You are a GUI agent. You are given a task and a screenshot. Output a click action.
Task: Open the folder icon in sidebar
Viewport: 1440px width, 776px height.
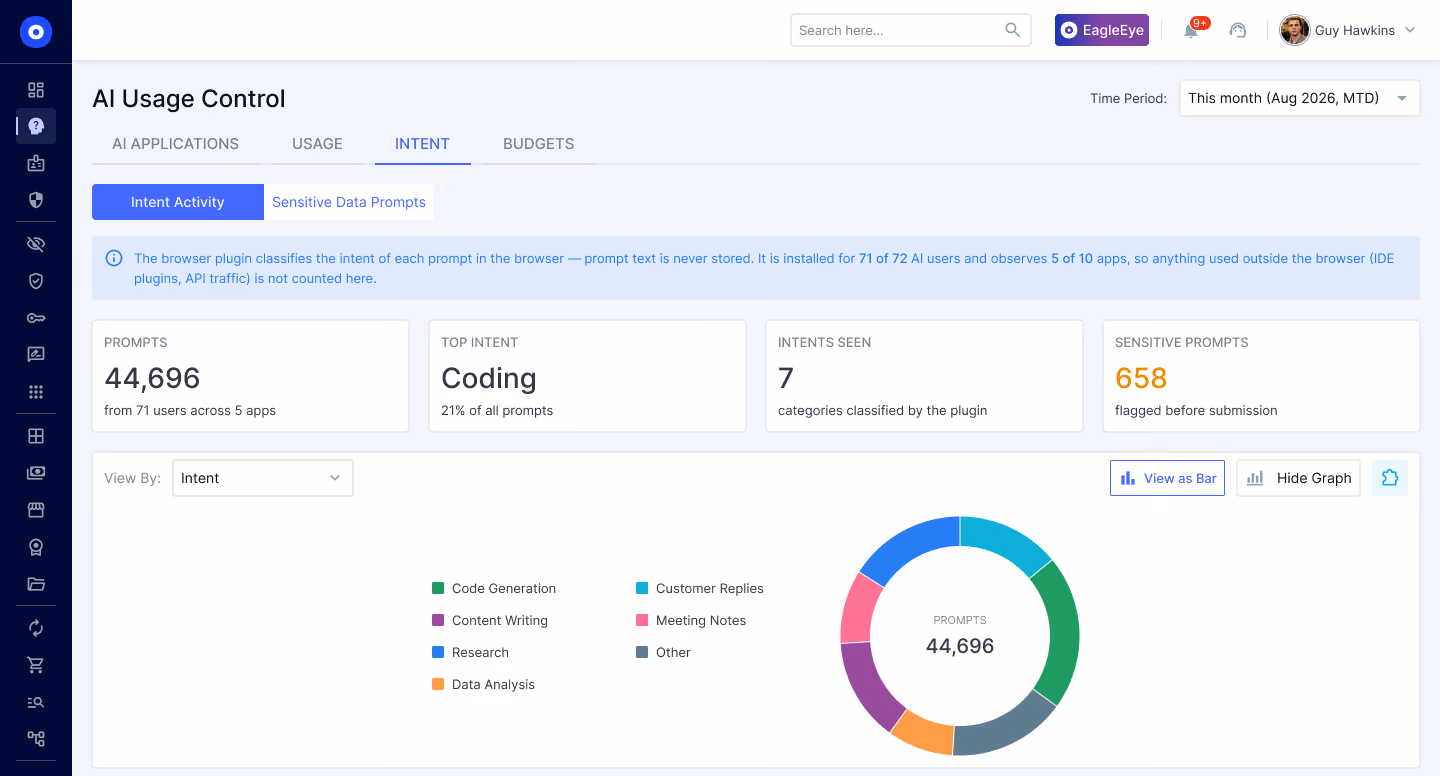point(36,584)
